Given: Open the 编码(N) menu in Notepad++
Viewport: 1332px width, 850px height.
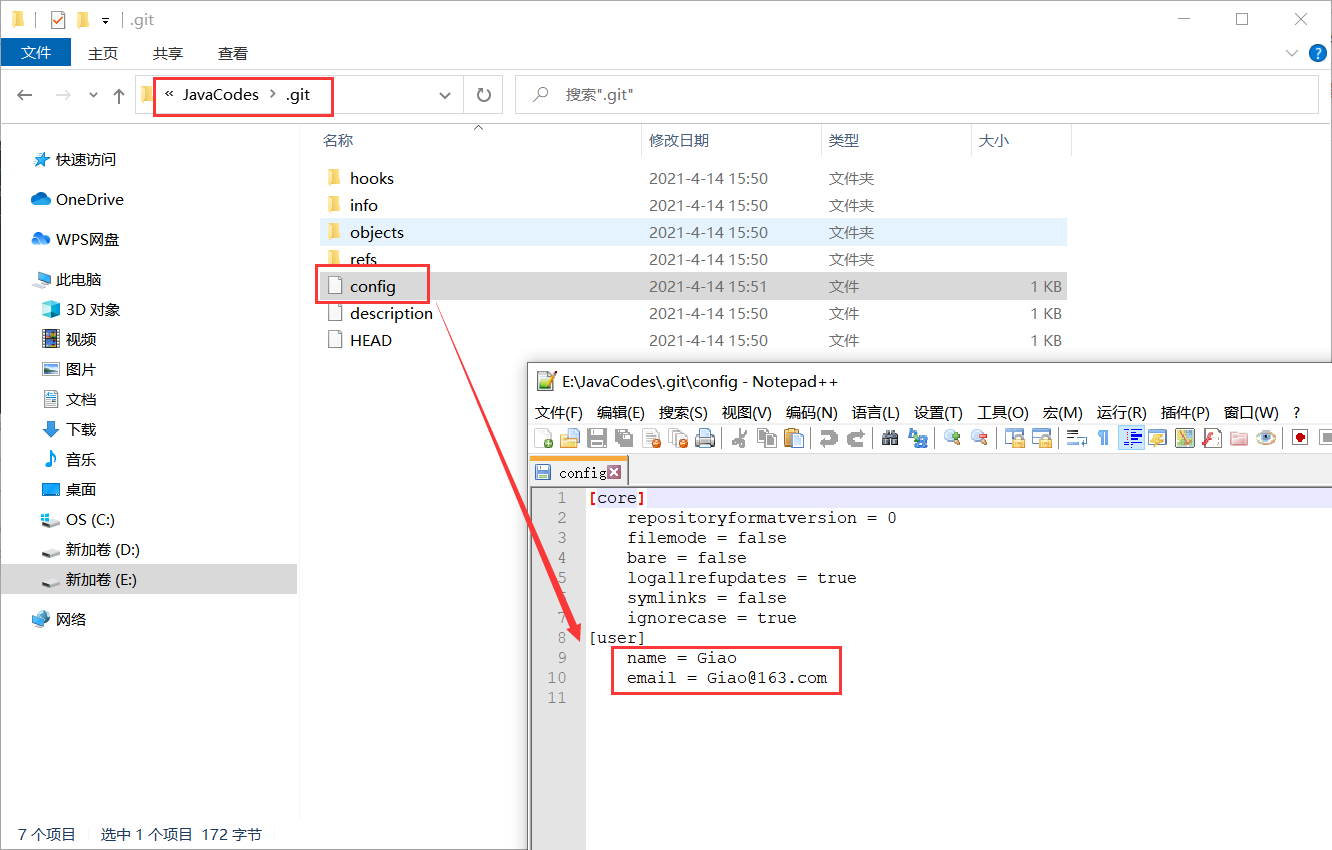Looking at the screenshot, I should point(812,412).
